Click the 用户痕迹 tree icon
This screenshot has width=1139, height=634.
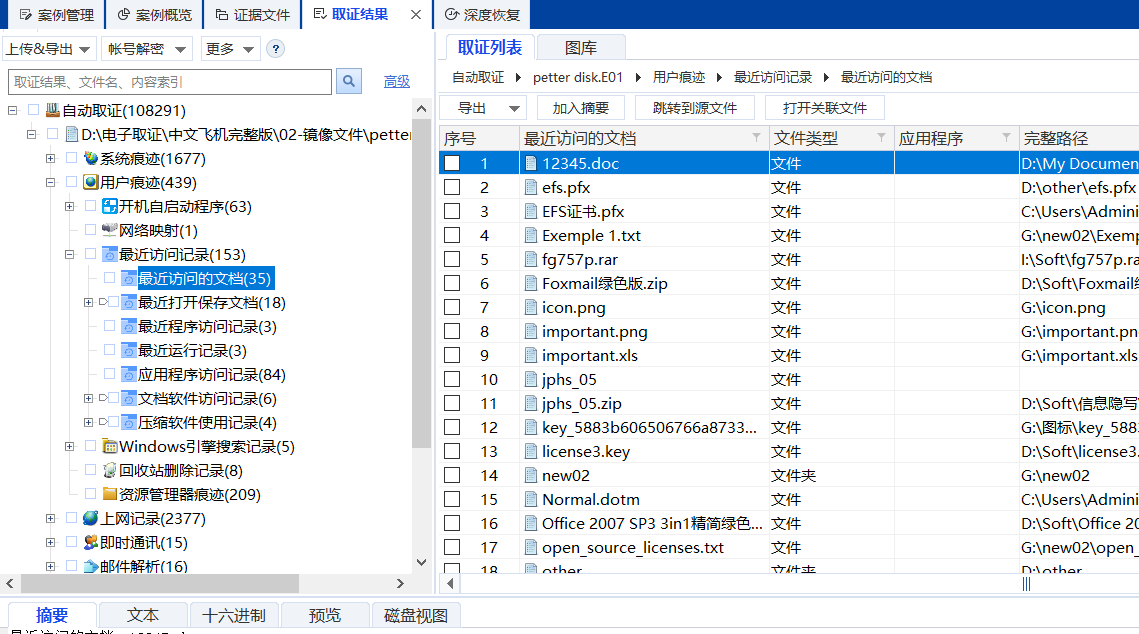tap(91, 182)
